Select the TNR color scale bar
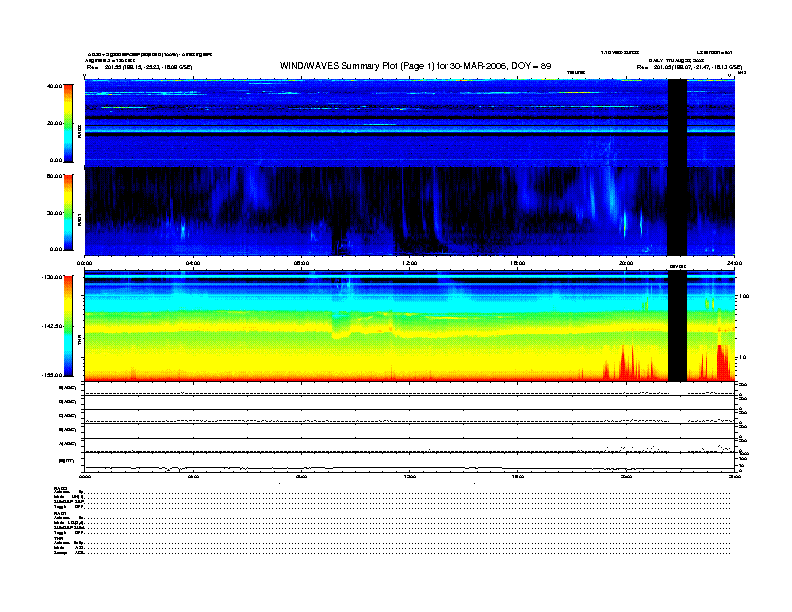Screen dimensions: 792x612 coord(68,326)
